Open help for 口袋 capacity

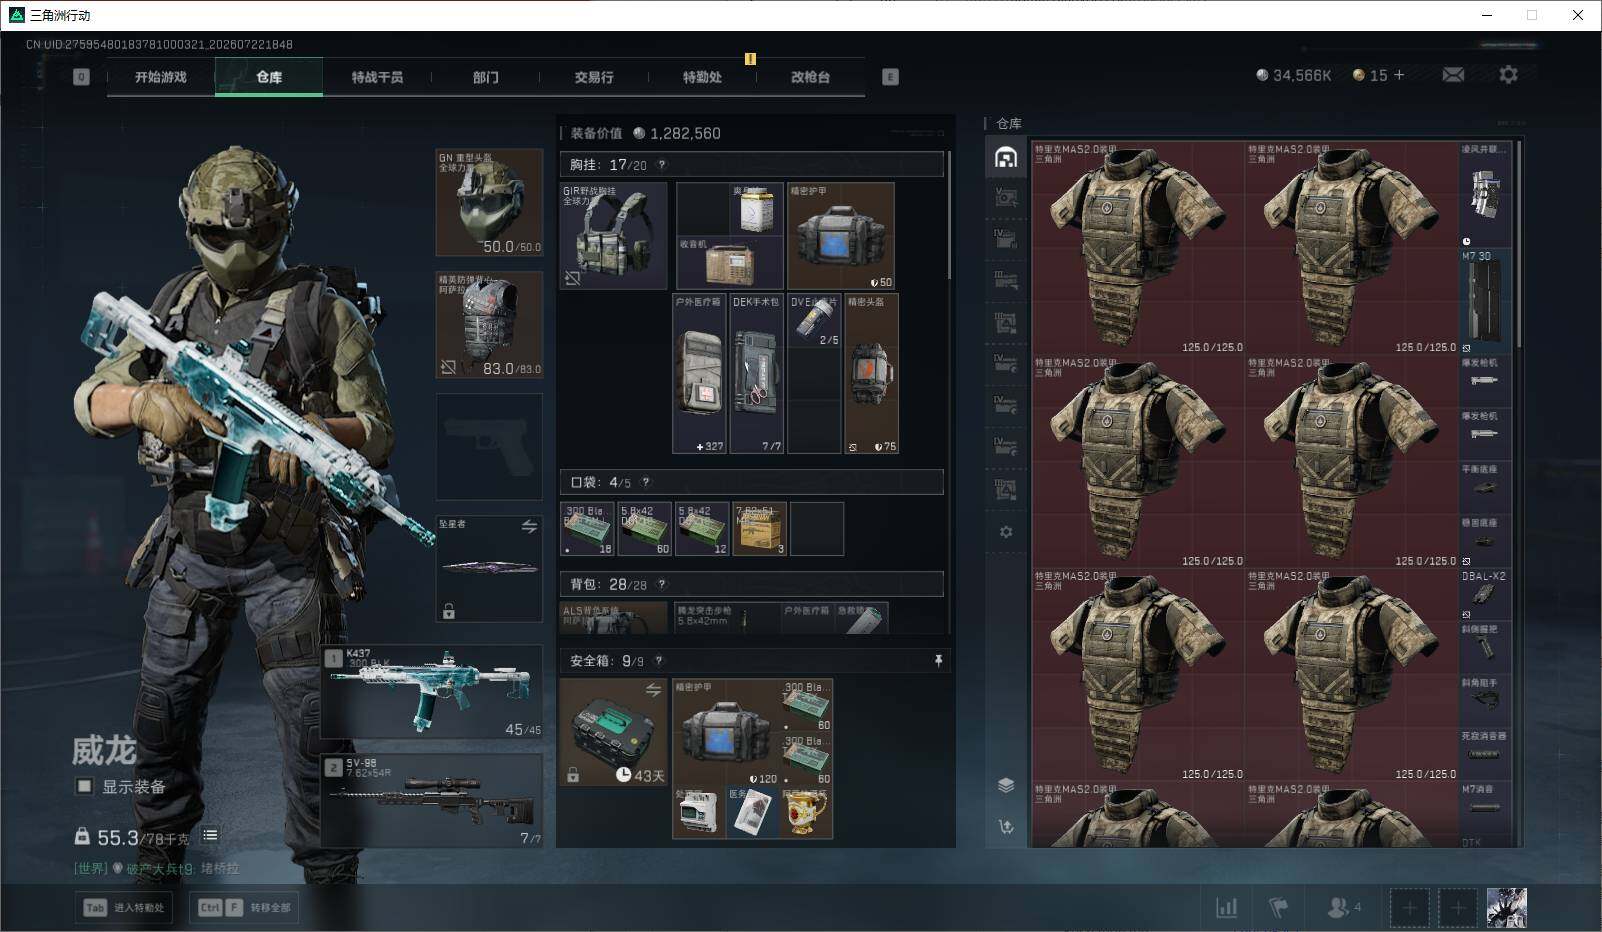(x=645, y=482)
